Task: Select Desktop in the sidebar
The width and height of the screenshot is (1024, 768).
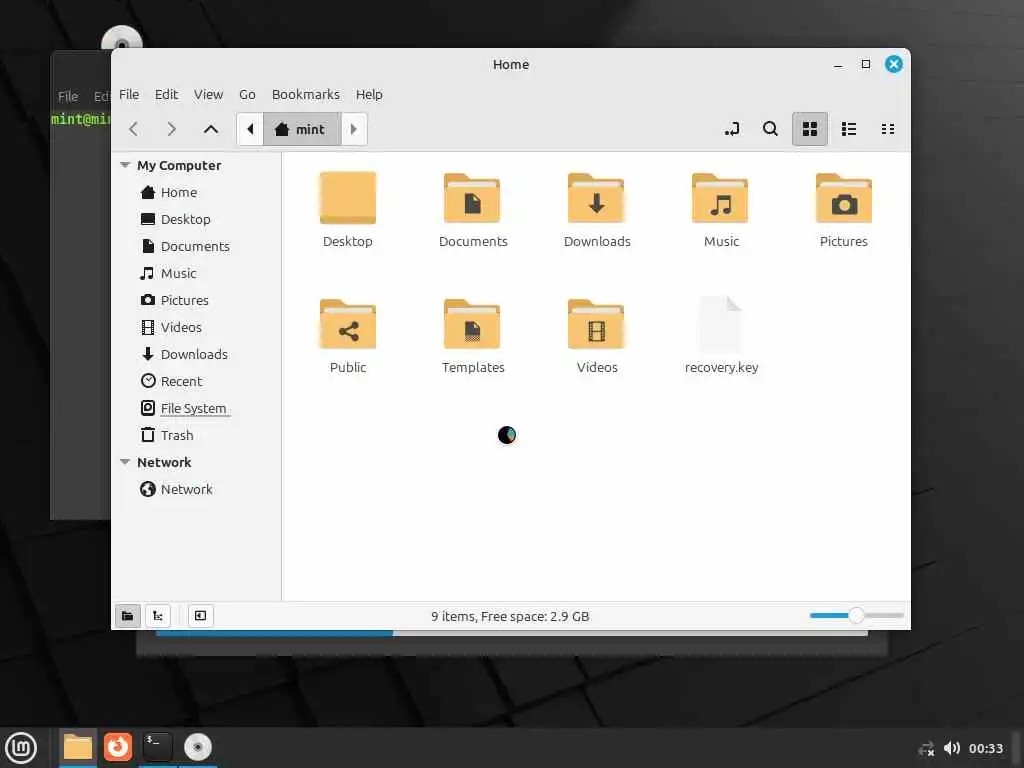Action: pos(185,219)
